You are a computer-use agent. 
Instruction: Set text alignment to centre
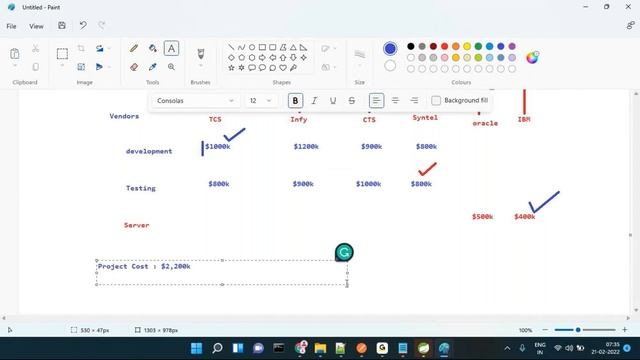tap(395, 100)
